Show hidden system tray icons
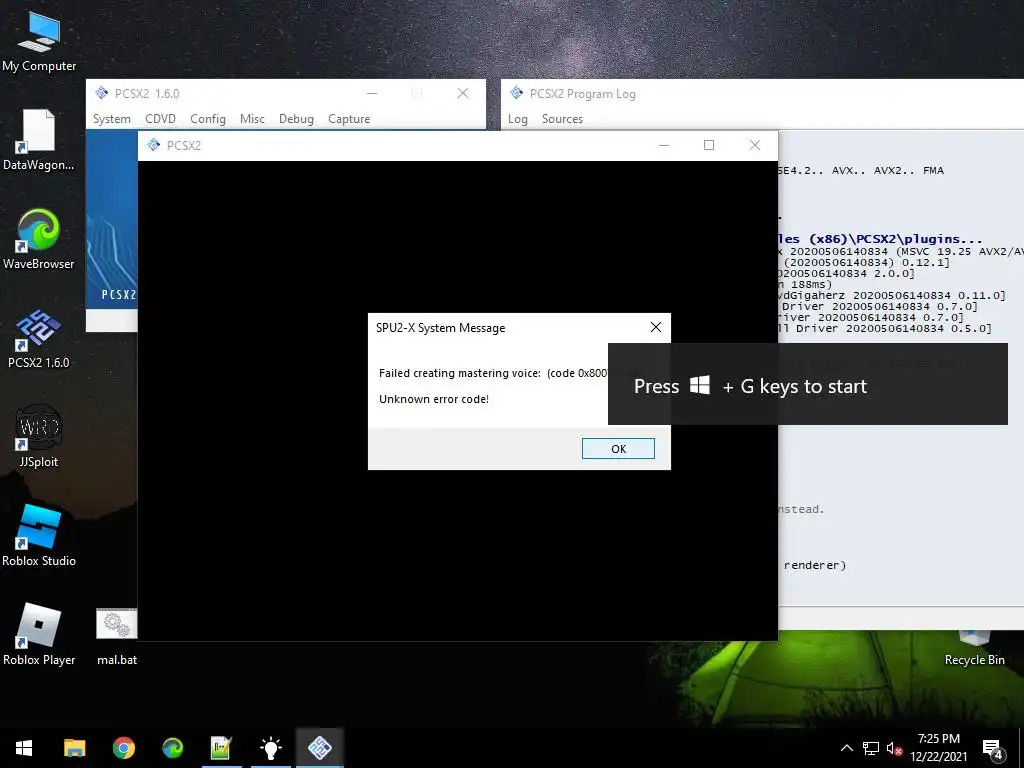1024x768 pixels. click(846, 748)
